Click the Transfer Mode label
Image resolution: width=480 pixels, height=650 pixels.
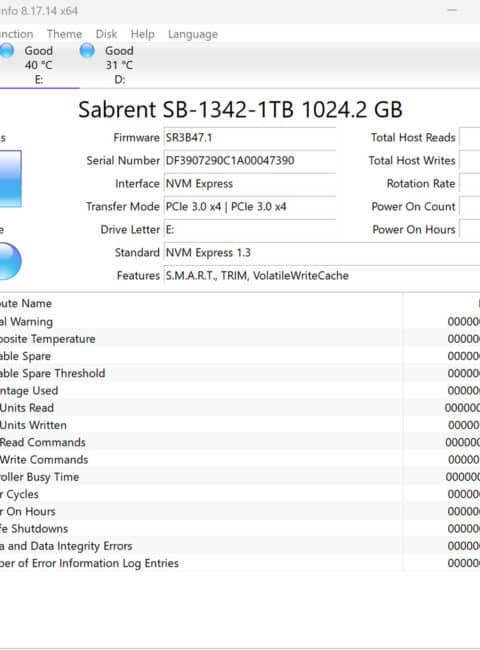pyautogui.click(x=123, y=206)
